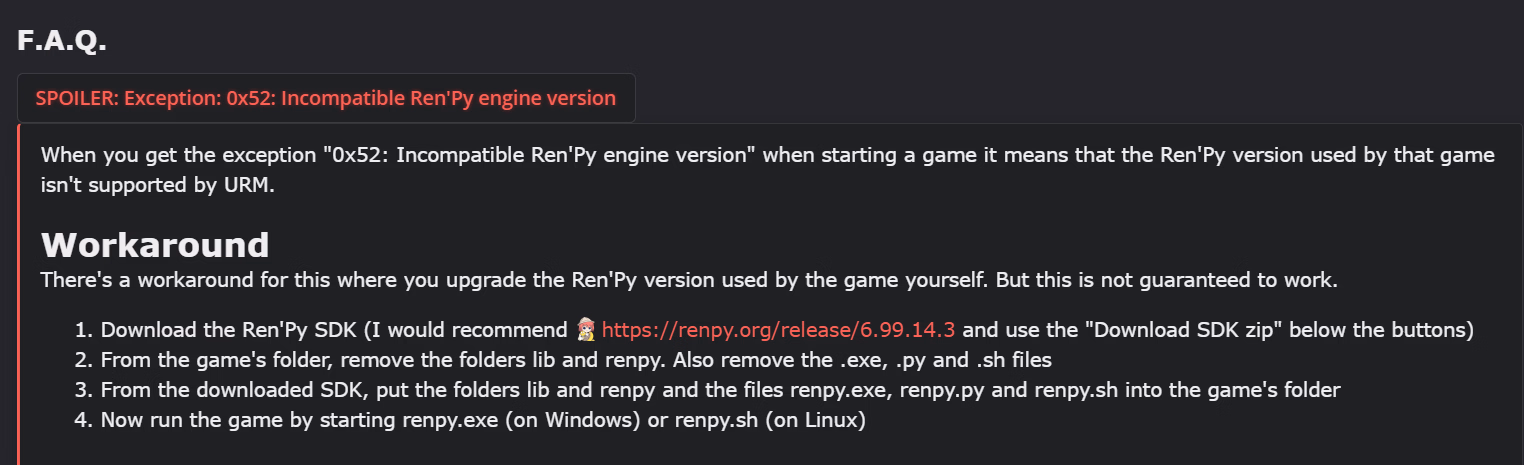Click the number 1 list marker
This screenshot has width=1524, height=465.
[x=83, y=330]
